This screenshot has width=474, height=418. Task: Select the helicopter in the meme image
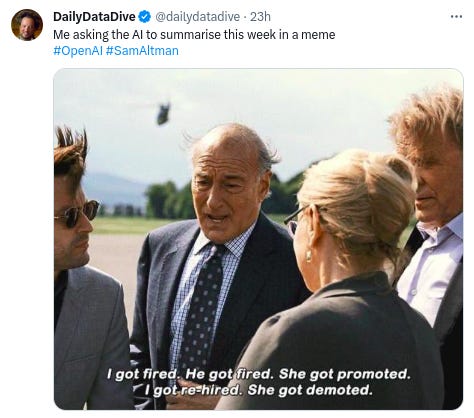[163, 113]
